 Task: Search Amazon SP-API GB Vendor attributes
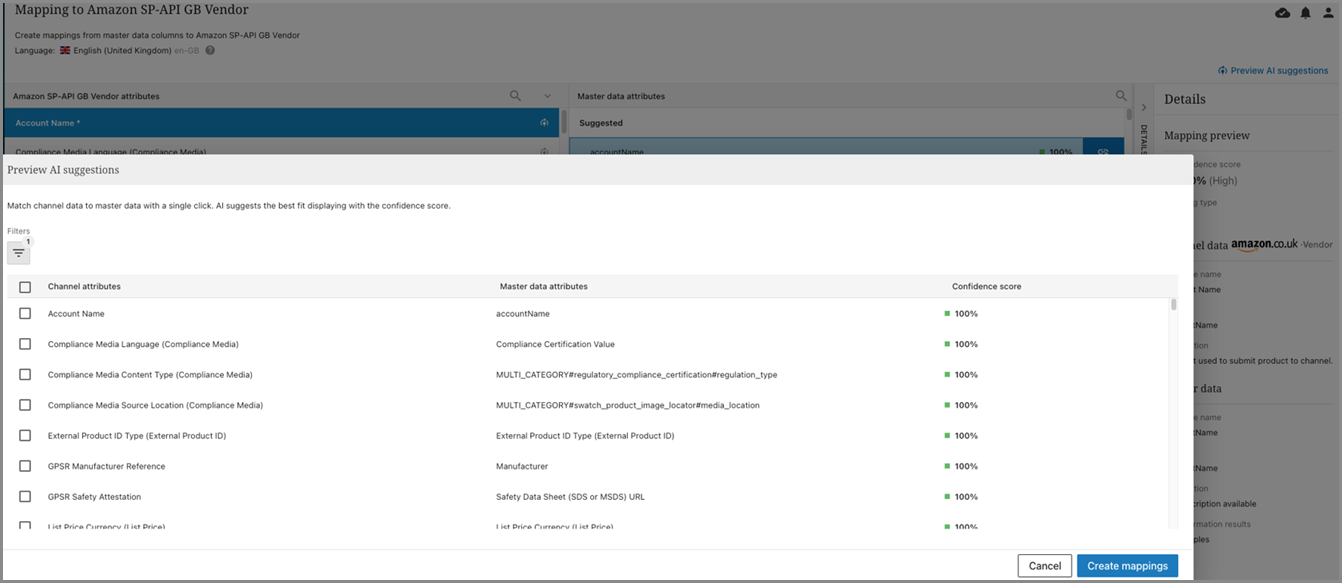click(x=515, y=96)
